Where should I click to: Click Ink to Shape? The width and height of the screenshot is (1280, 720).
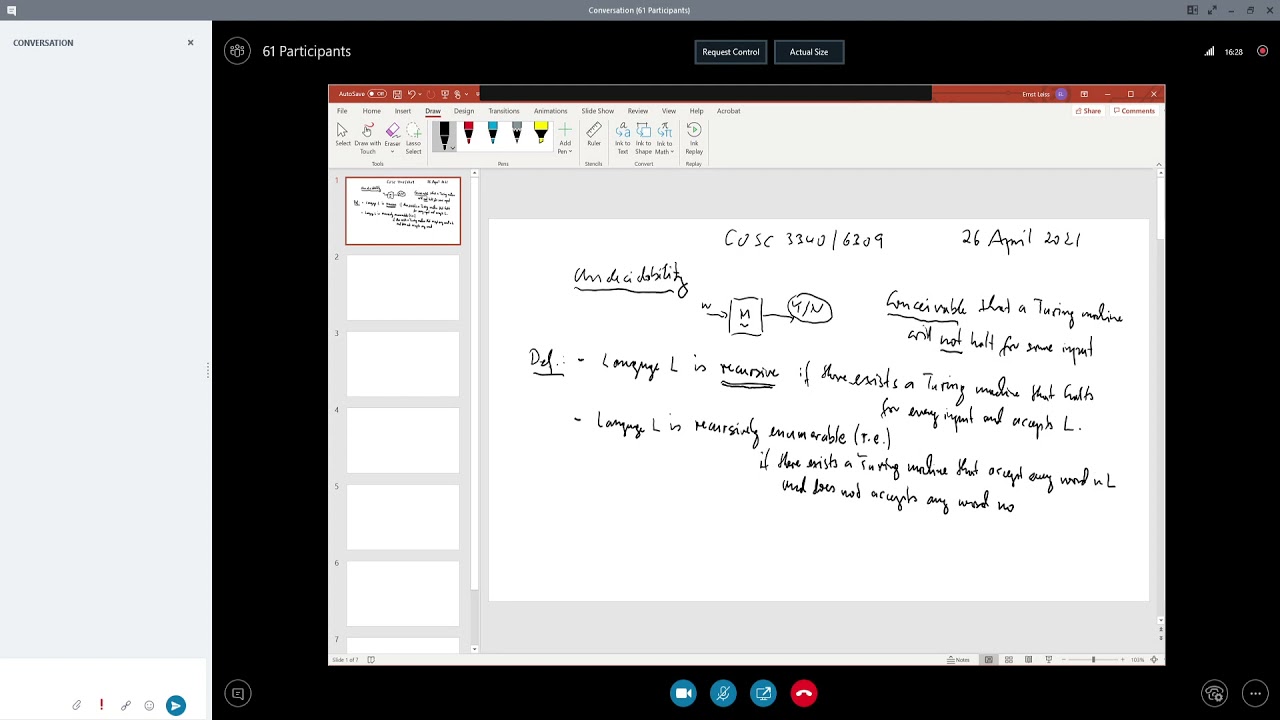(x=643, y=138)
